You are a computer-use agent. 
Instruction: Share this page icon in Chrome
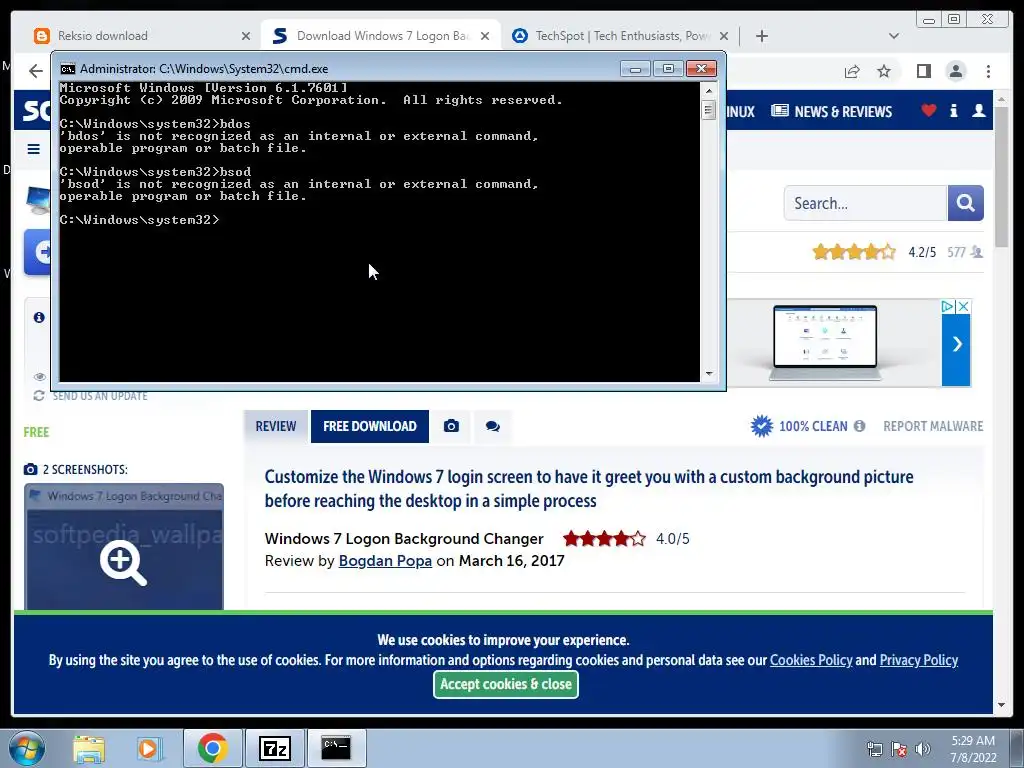852,71
